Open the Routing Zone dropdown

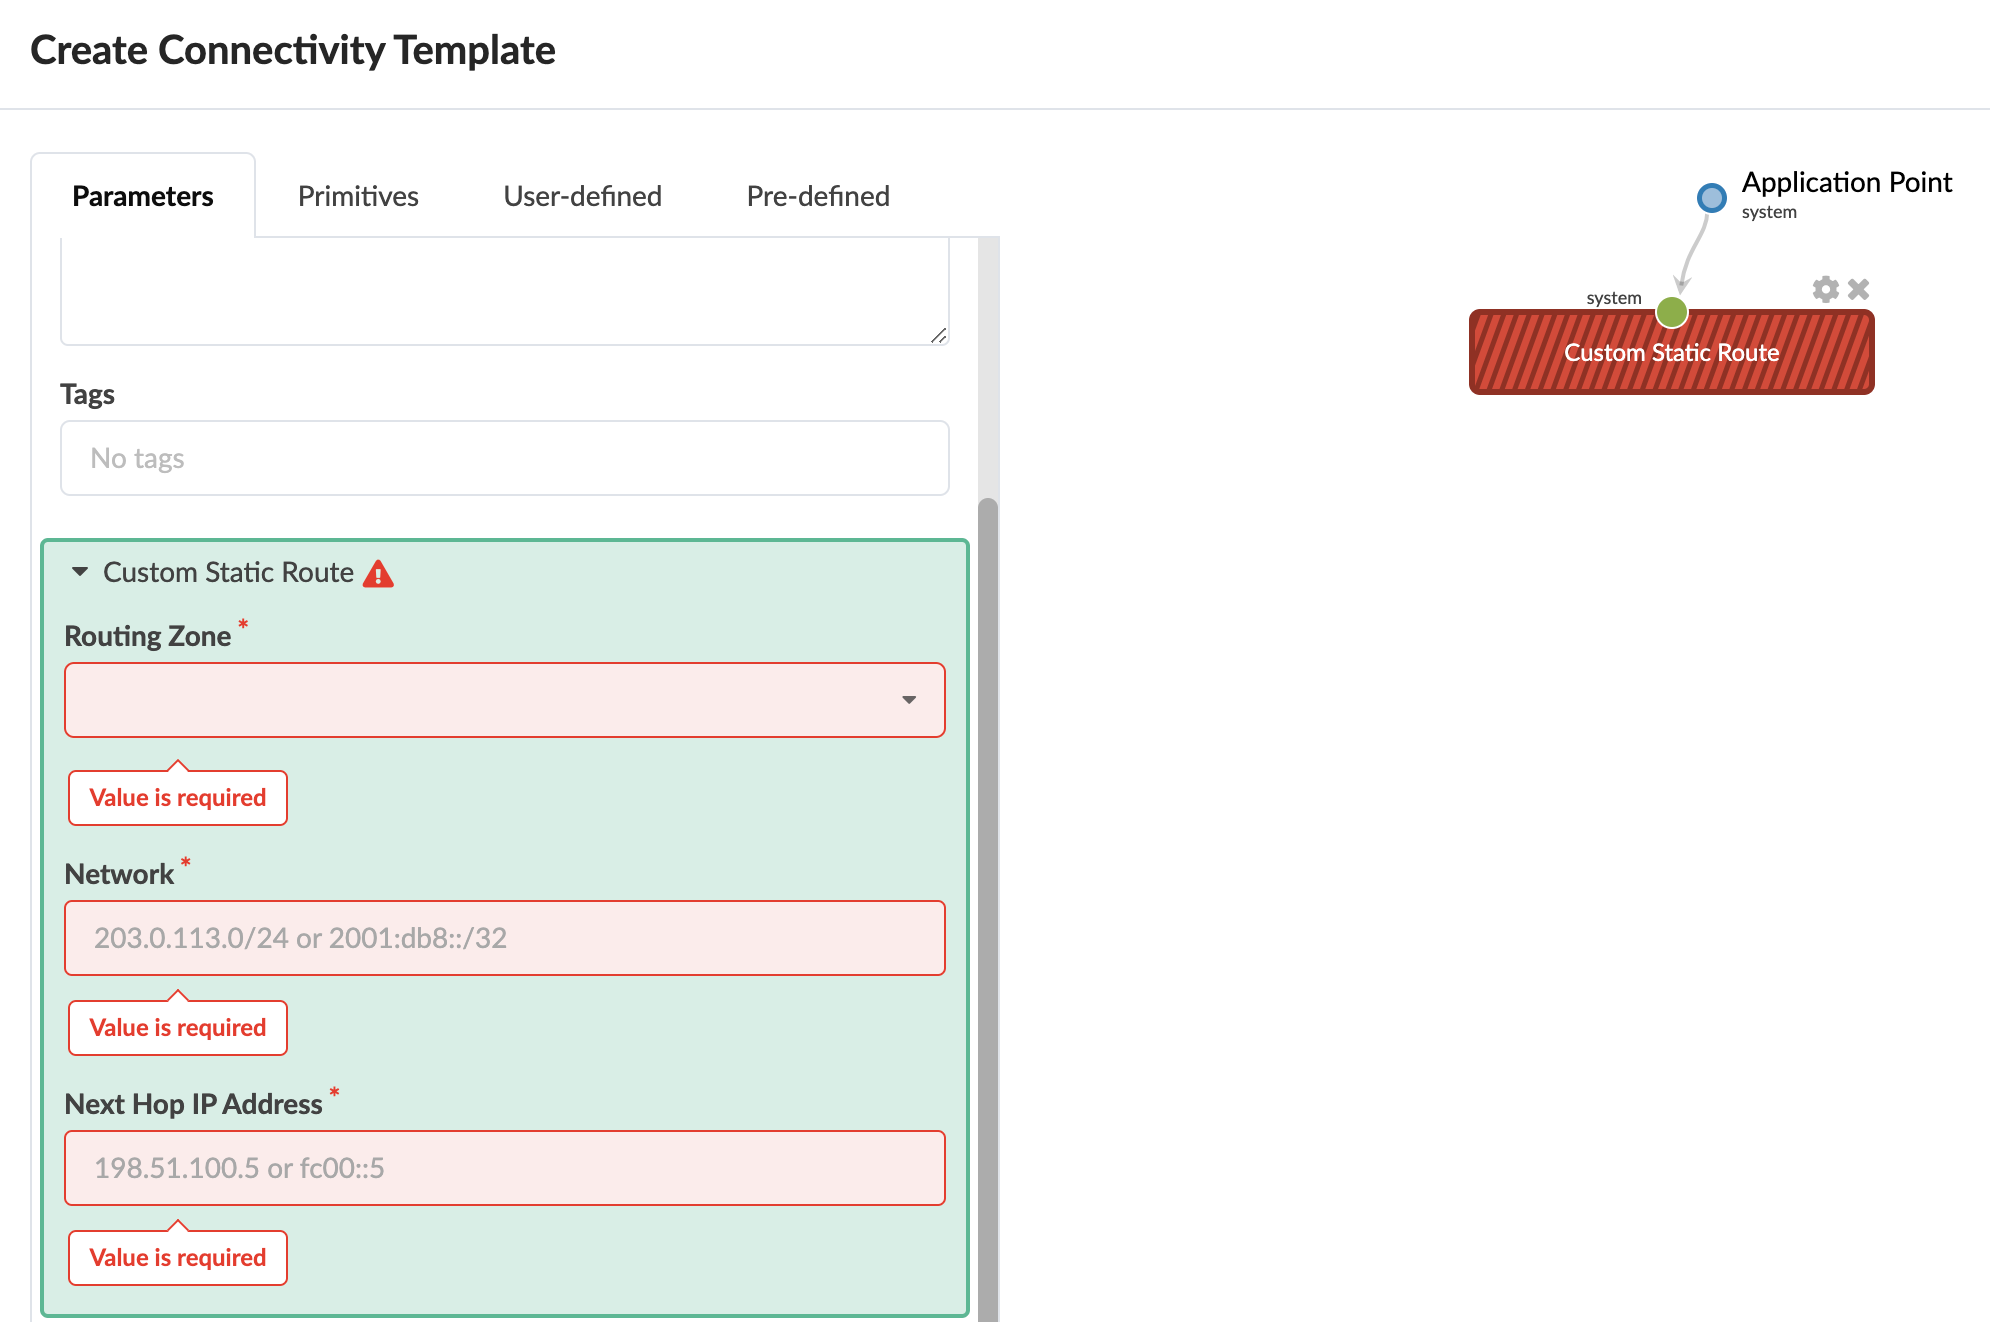480,700
